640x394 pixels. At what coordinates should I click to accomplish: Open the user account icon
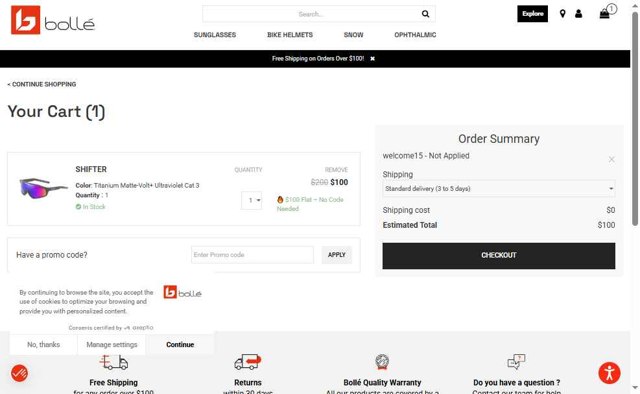click(x=578, y=14)
